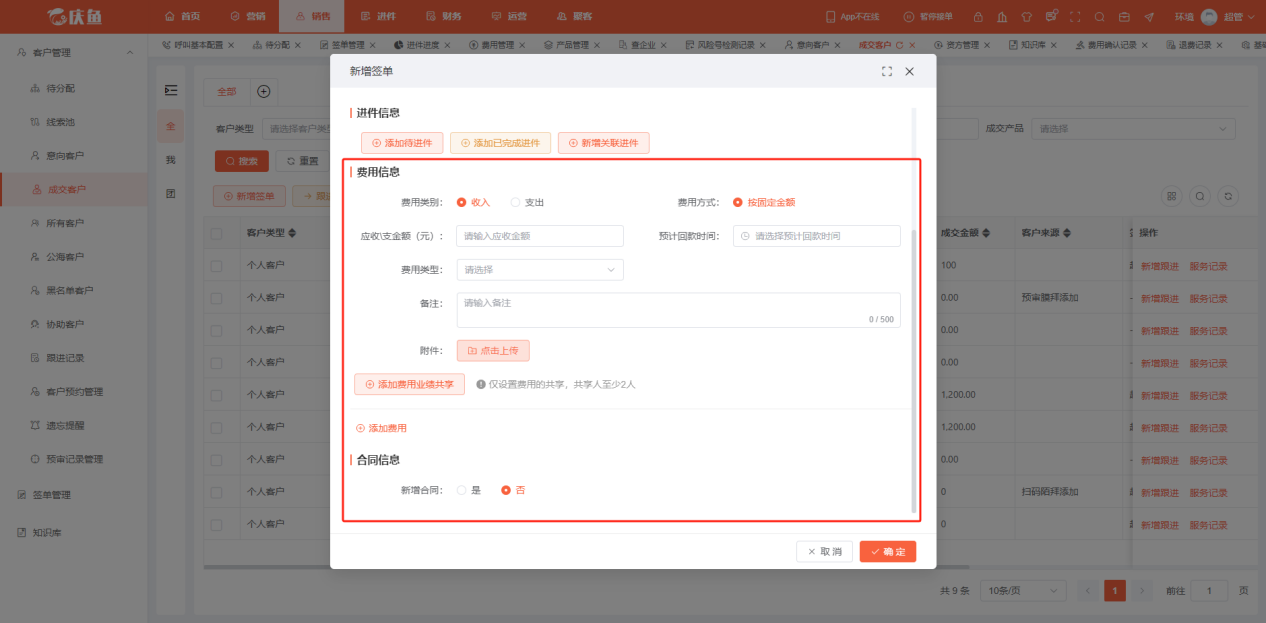Check the row with 预审膜拜添加 source
Viewport: 1266px width, 623px height.
(217, 298)
